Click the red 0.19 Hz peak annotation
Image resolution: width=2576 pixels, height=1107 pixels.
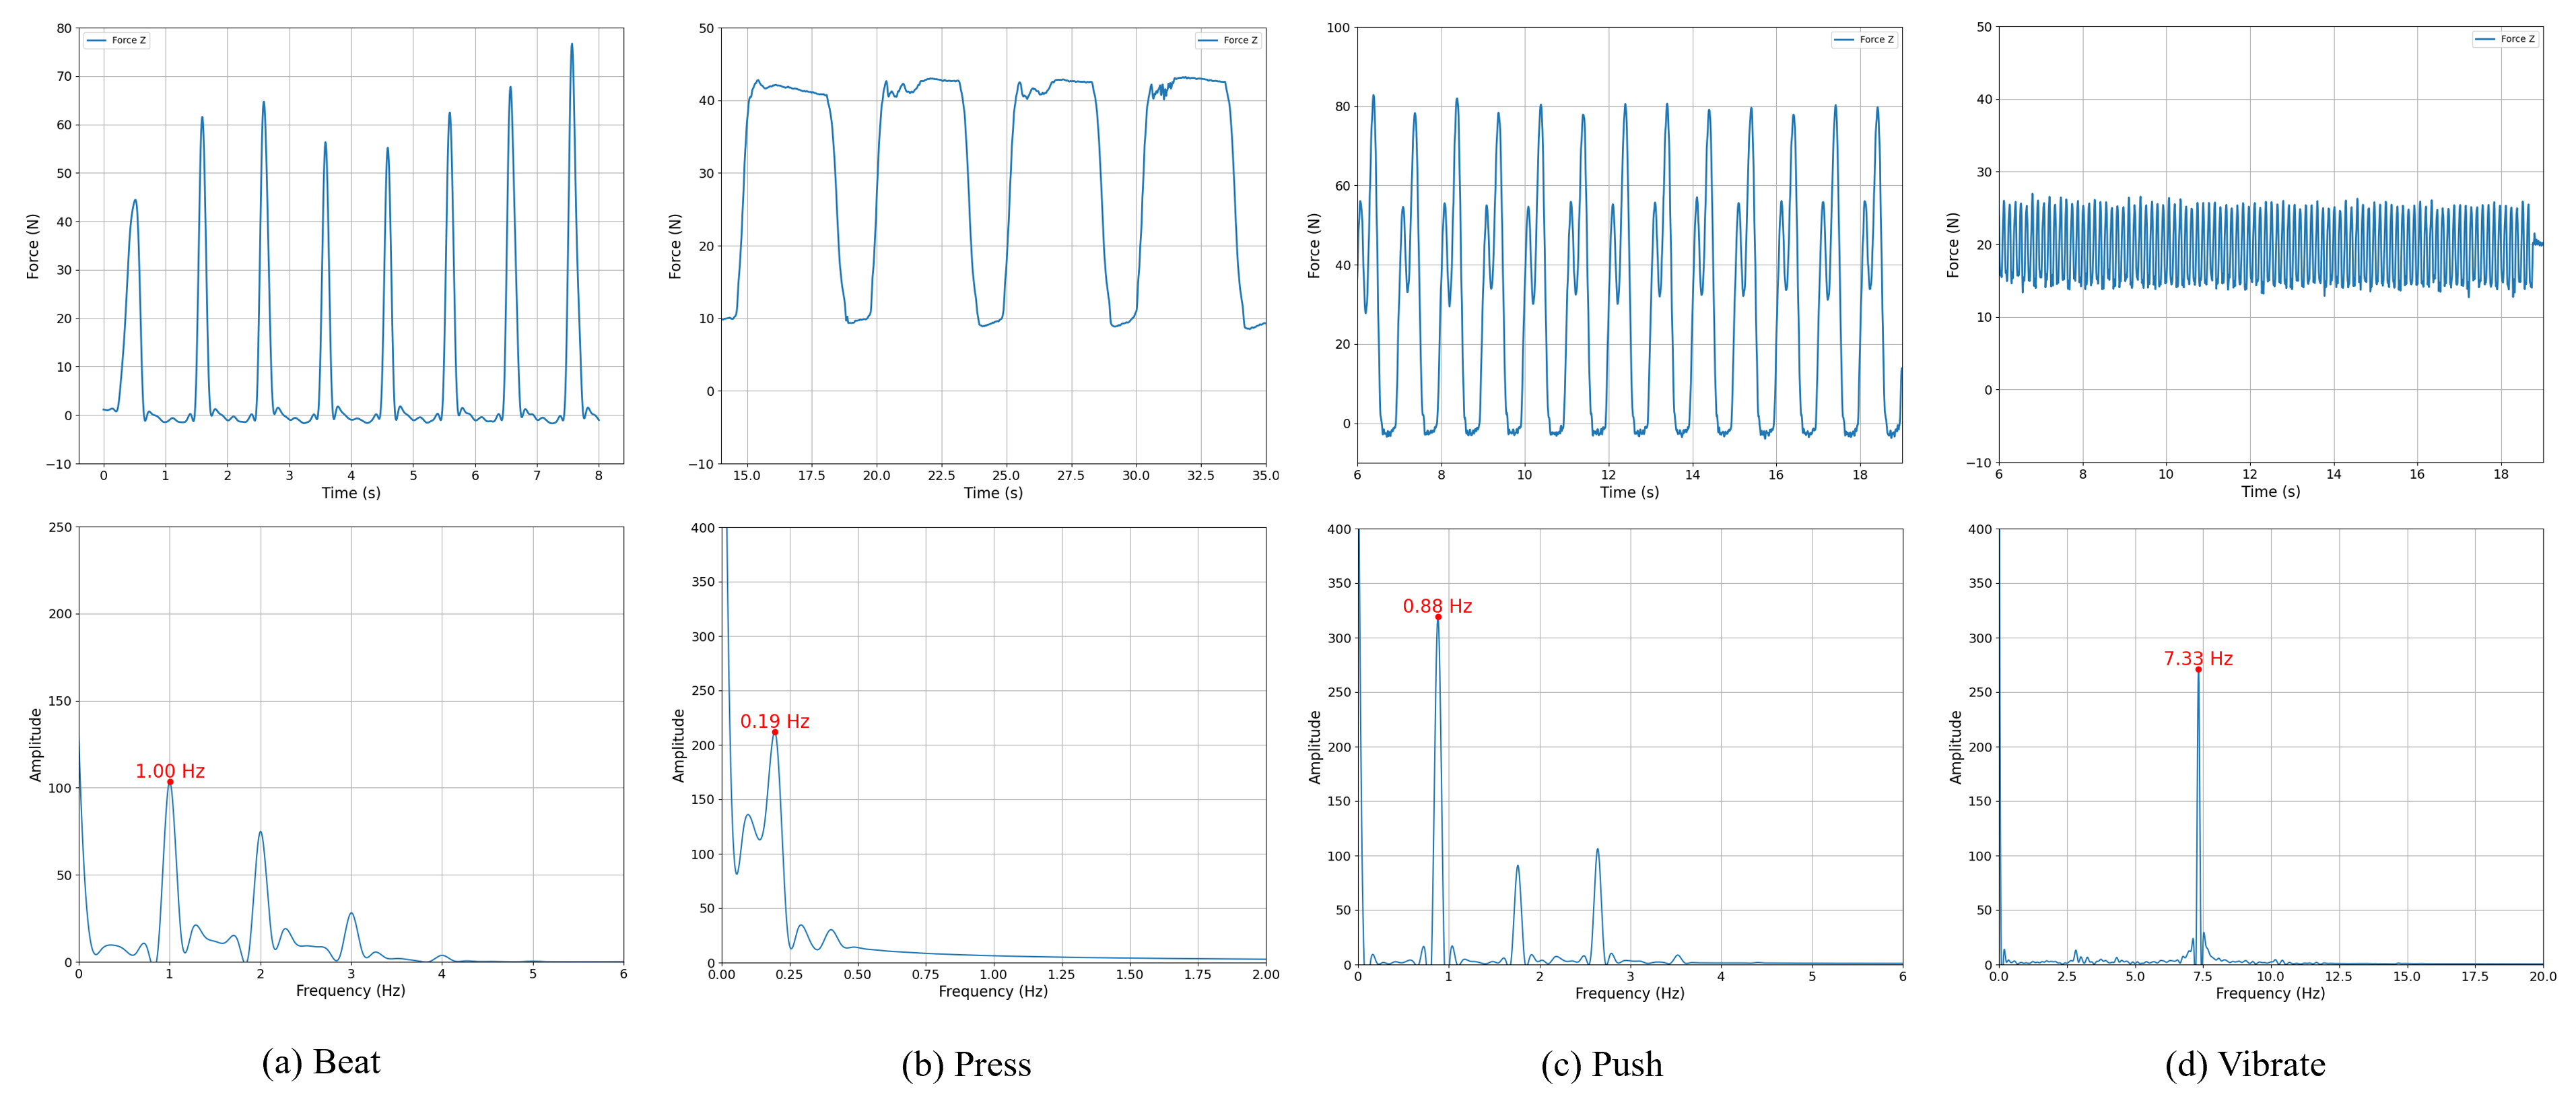[774, 721]
